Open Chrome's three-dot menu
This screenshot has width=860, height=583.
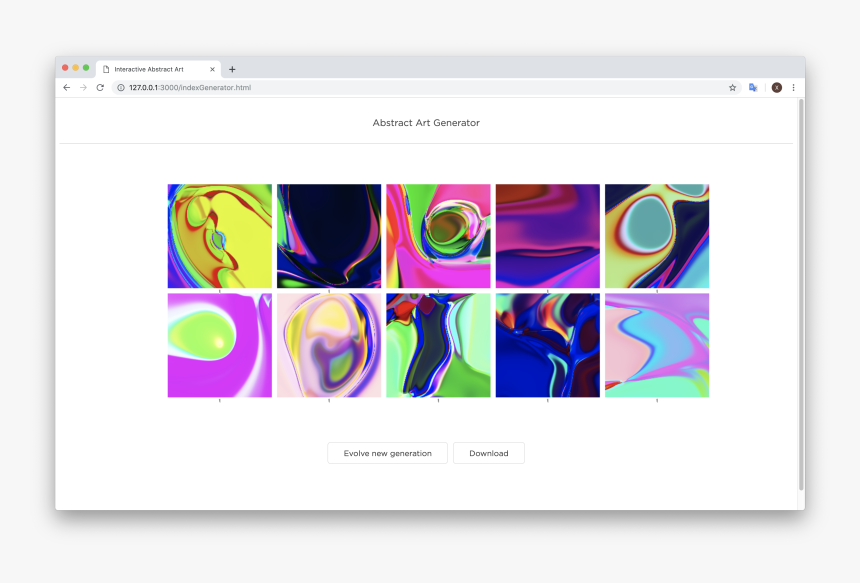793,88
